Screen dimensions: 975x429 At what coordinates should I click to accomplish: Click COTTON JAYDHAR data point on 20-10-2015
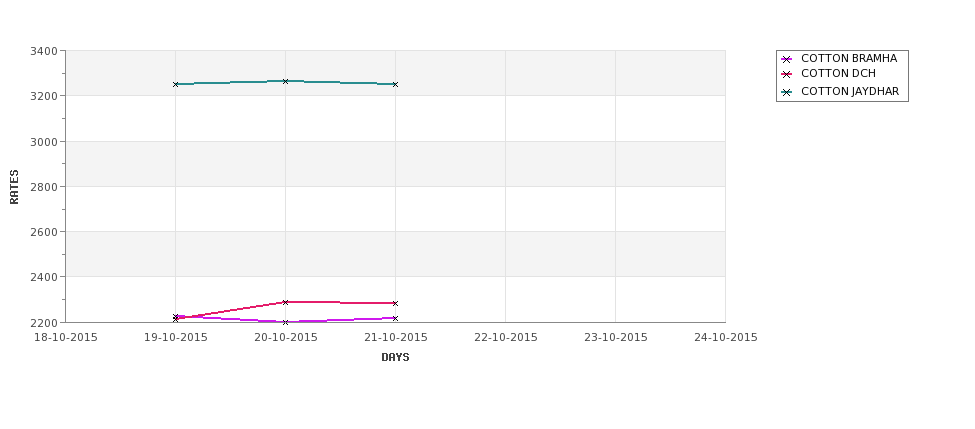tap(285, 81)
